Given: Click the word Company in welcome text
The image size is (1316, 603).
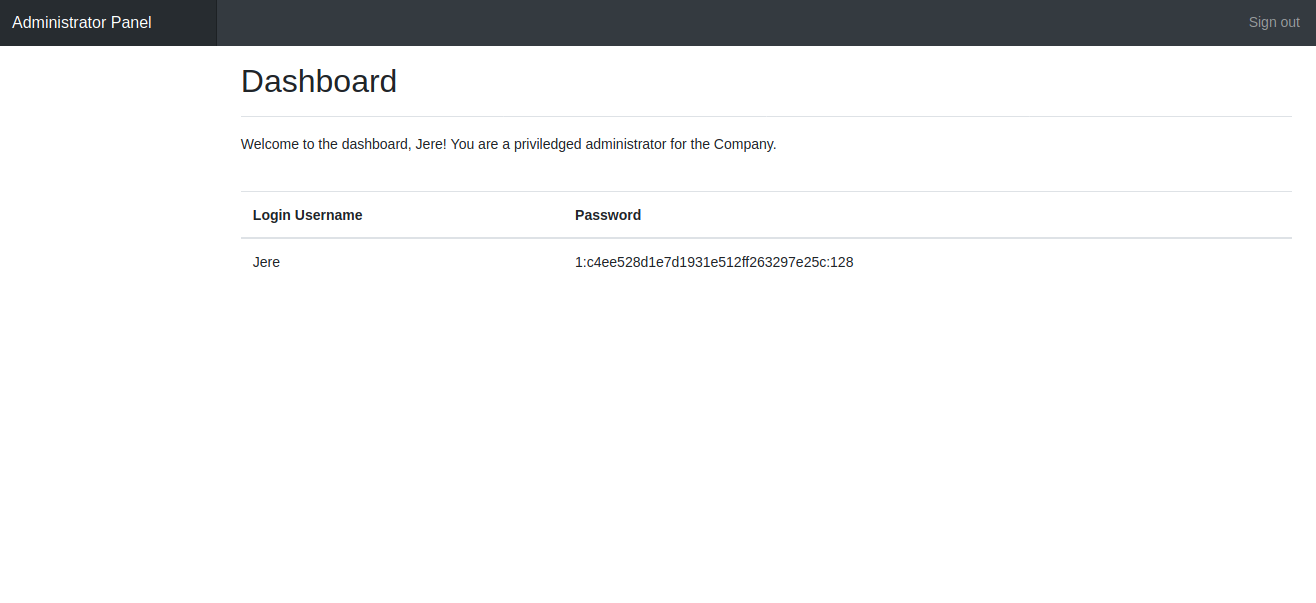Looking at the screenshot, I should click(743, 144).
